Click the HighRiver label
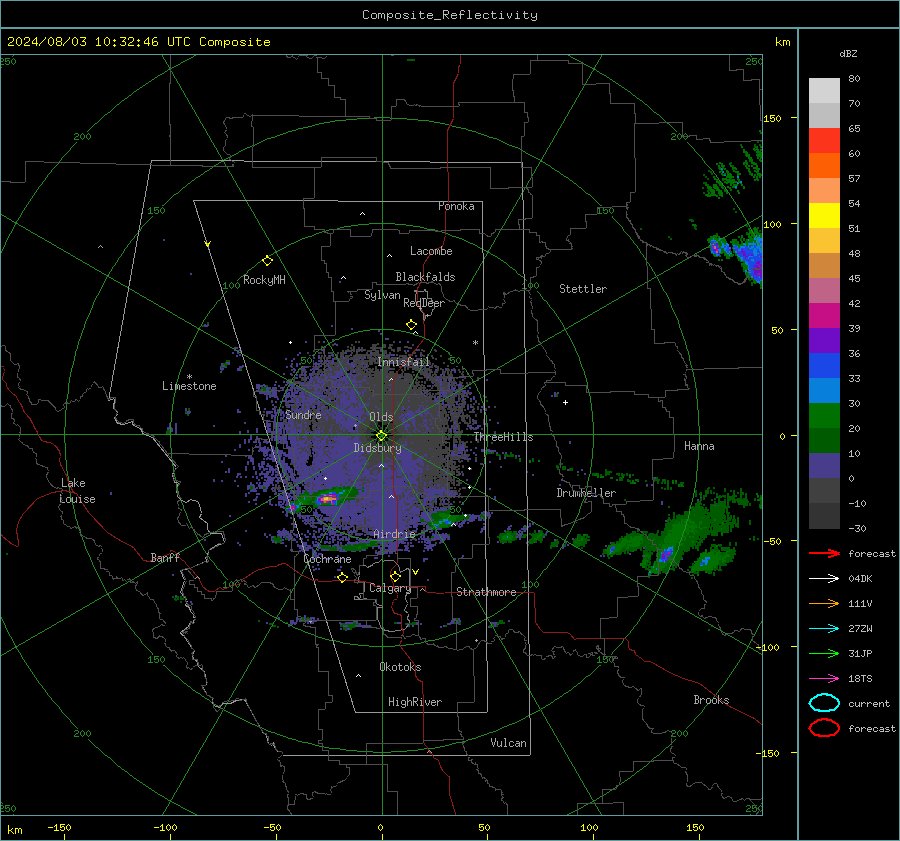 (415, 702)
